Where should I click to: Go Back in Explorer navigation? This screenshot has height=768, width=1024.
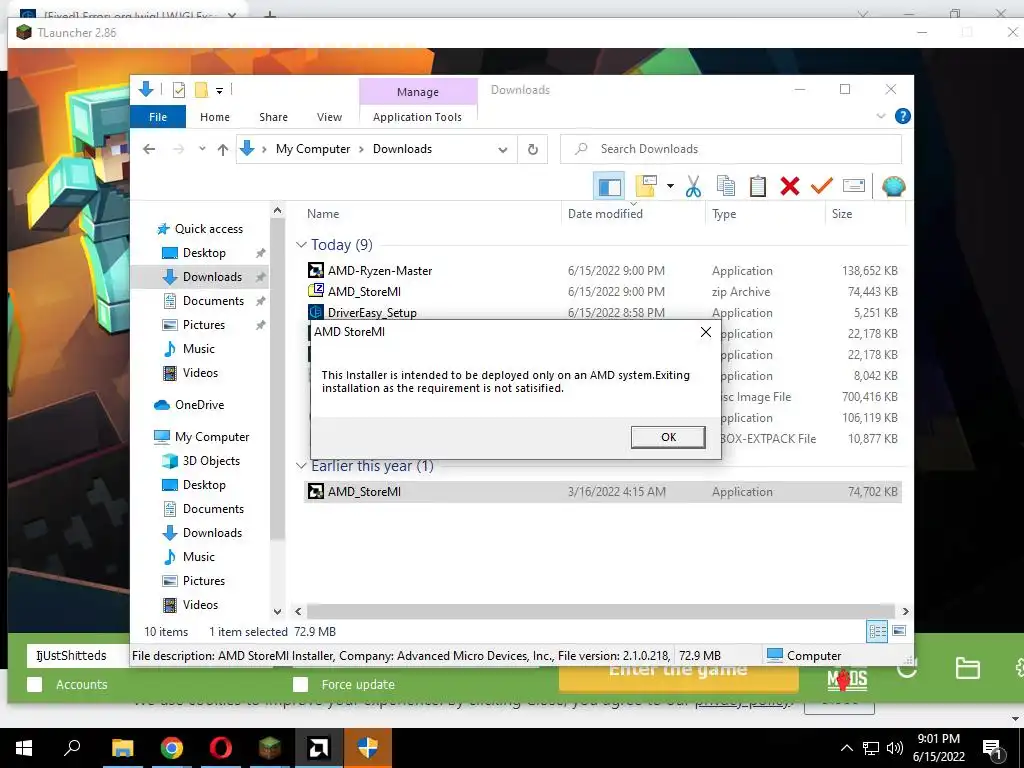click(x=149, y=150)
